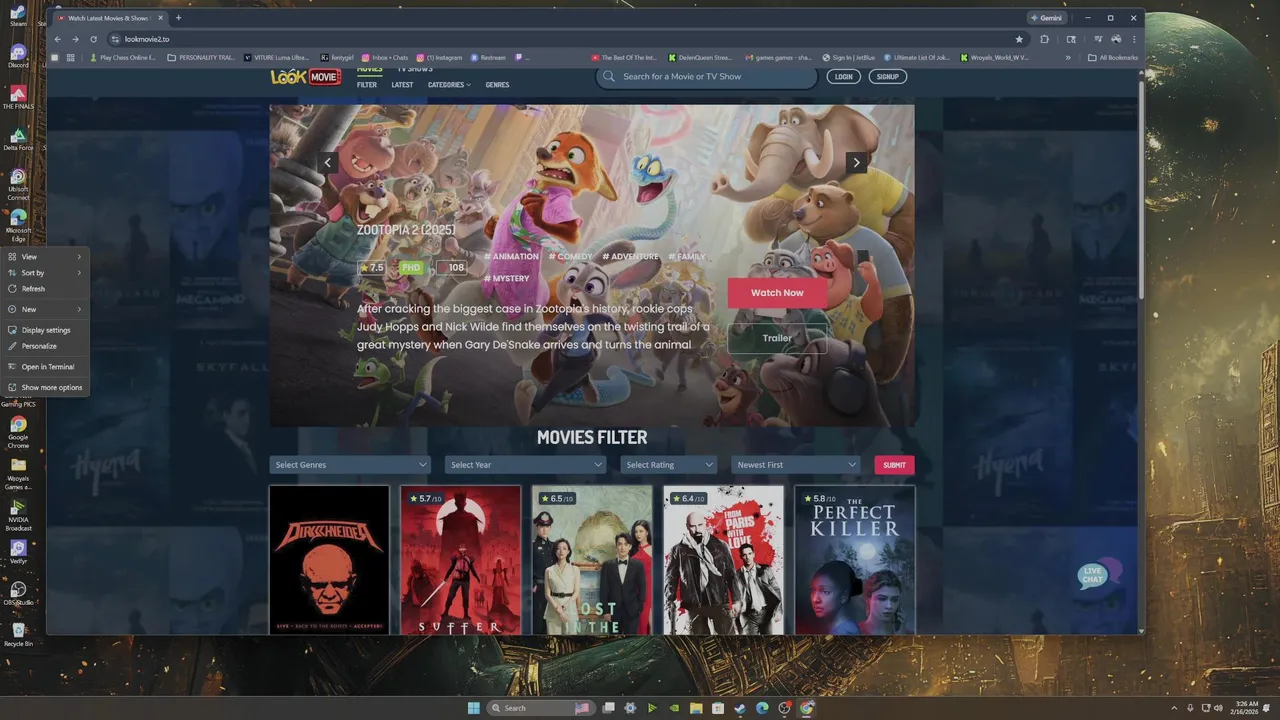Expand the New submenu
Viewport: 1280px width, 720px height.
coord(45,309)
